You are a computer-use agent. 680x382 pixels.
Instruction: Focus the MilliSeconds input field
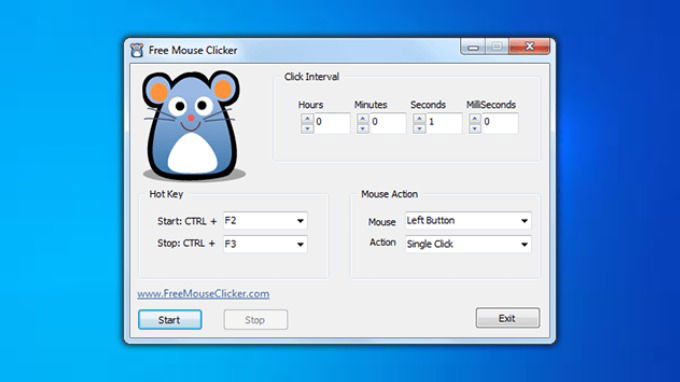[499, 123]
